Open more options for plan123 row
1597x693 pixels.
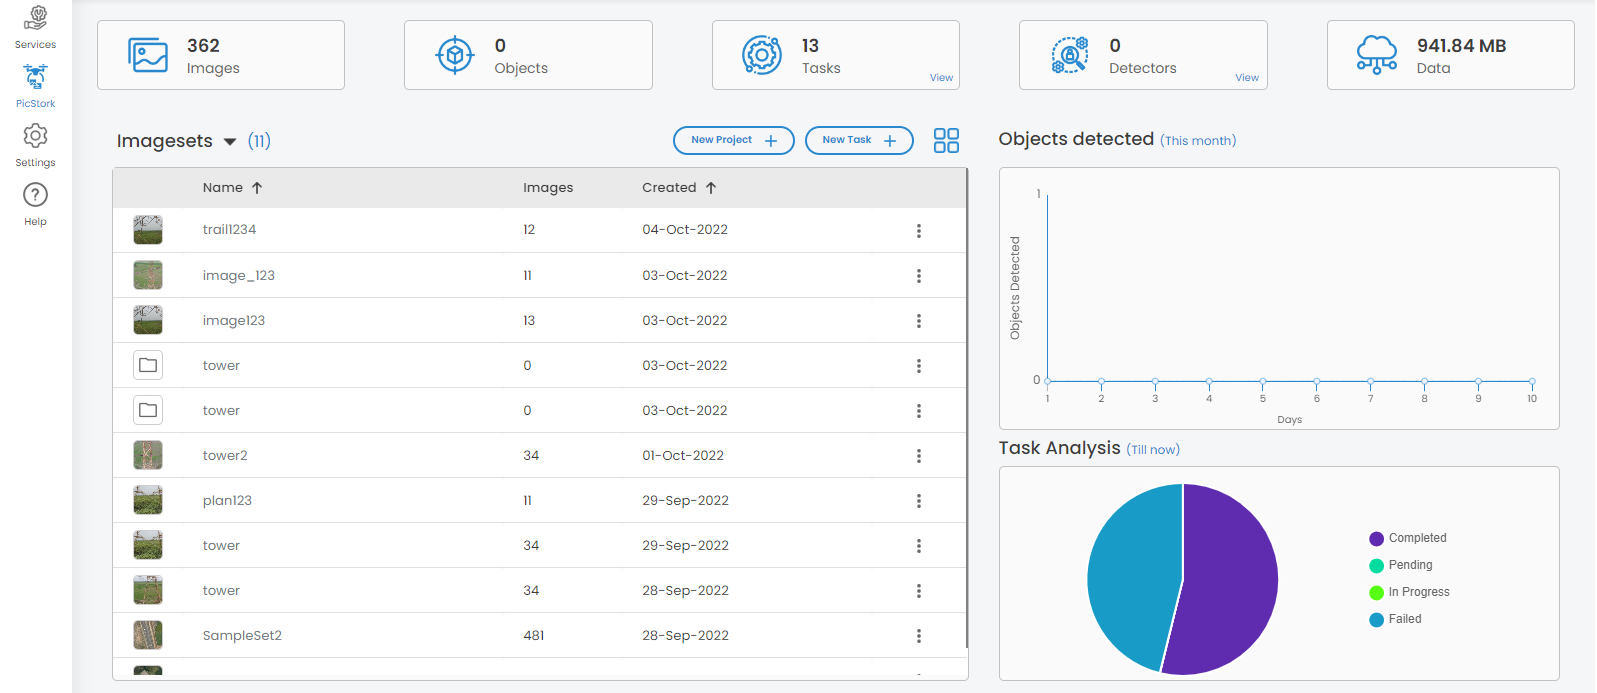(x=919, y=501)
